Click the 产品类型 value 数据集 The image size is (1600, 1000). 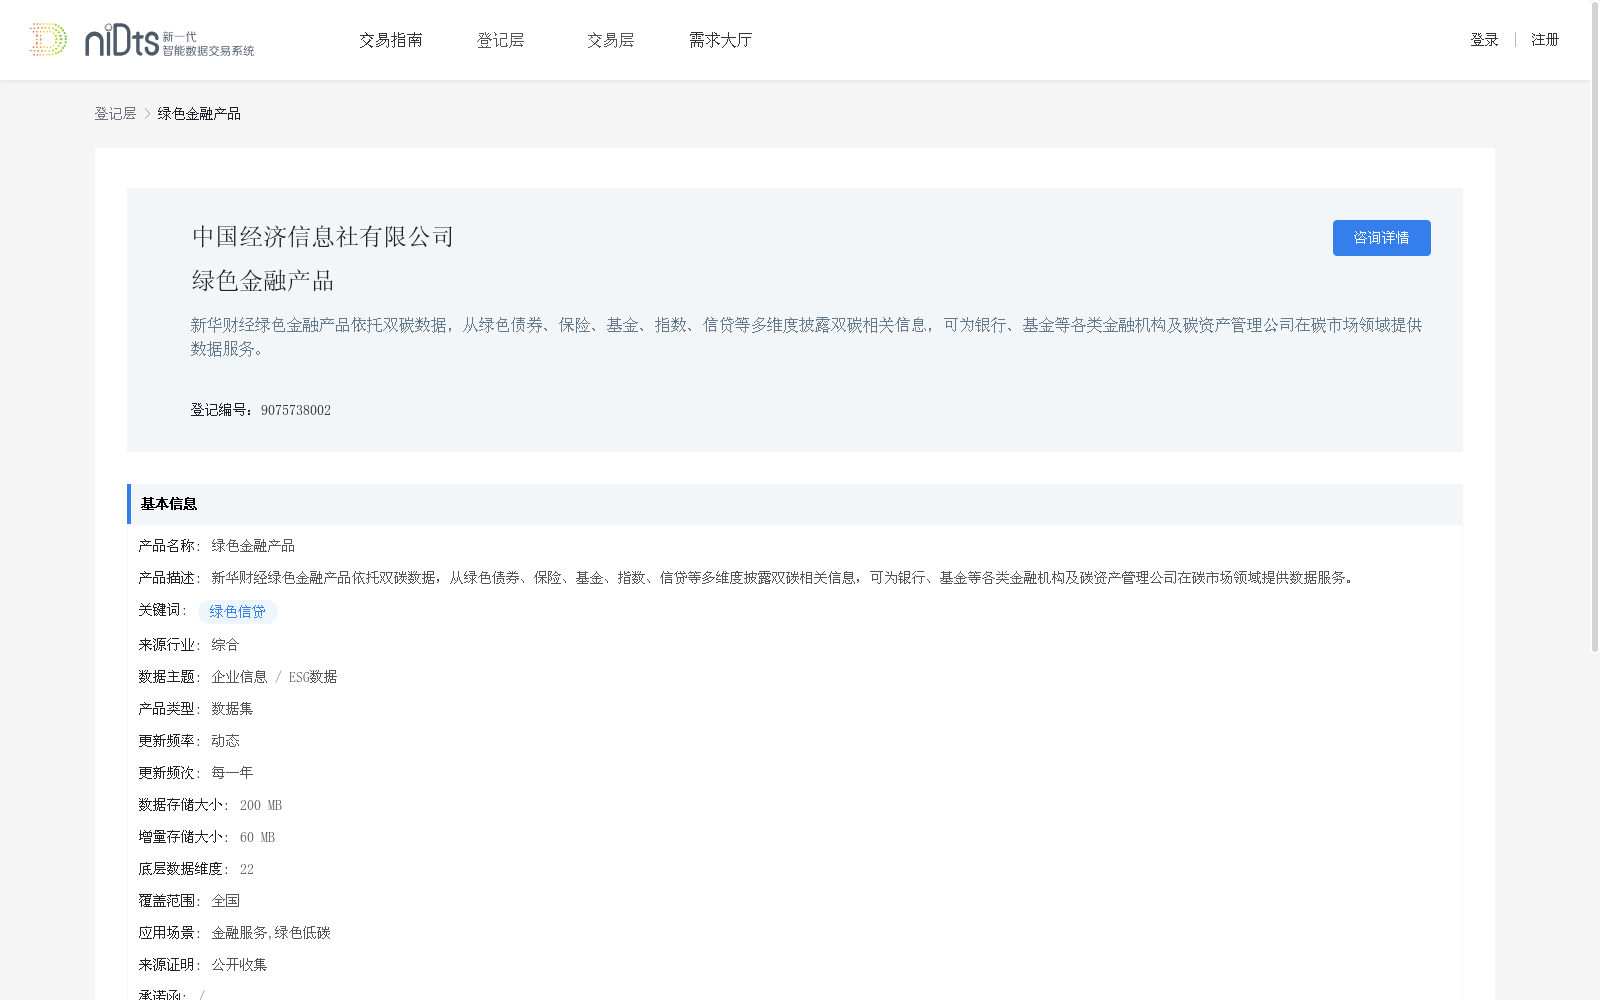pyautogui.click(x=232, y=709)
